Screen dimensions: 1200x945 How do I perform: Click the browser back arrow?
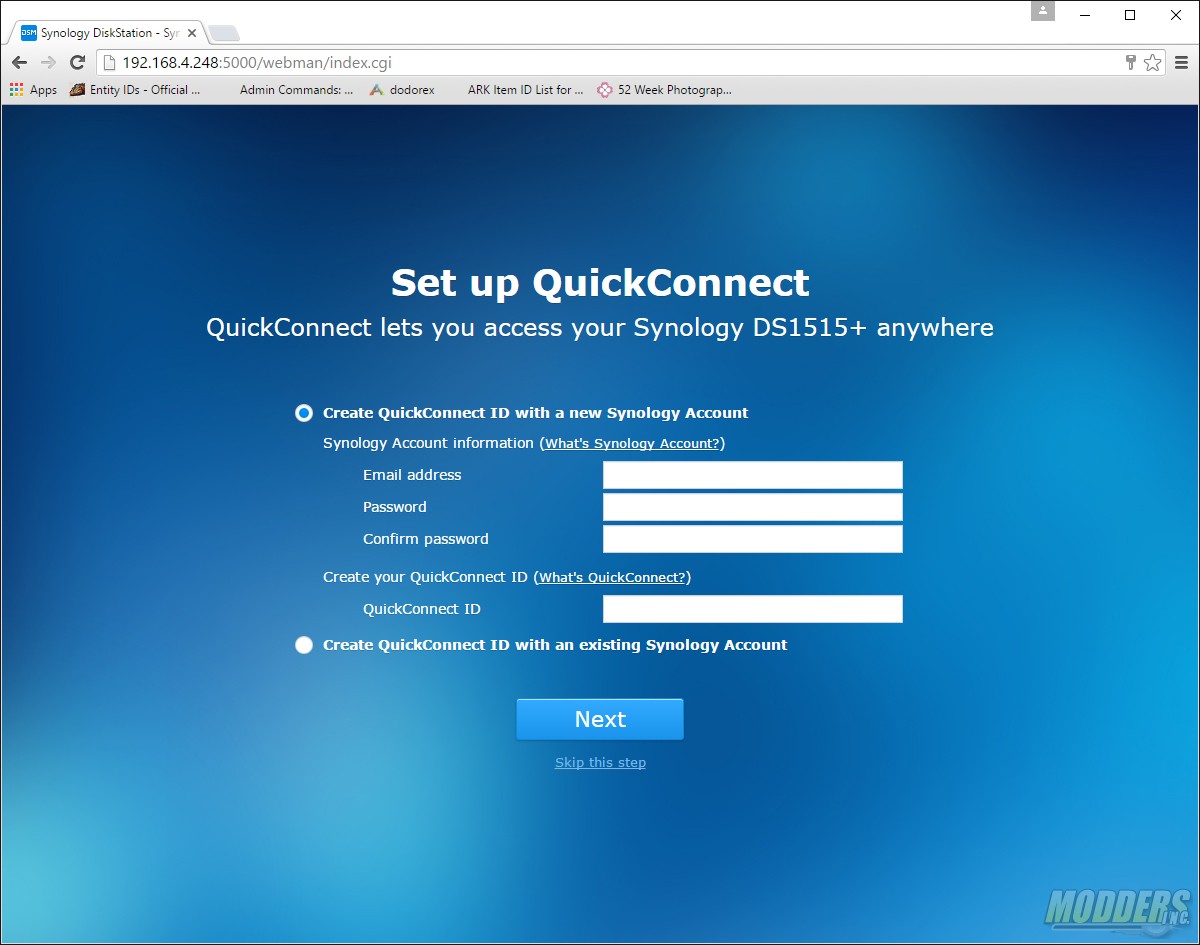pyautogui.click(x=19, y=62)
